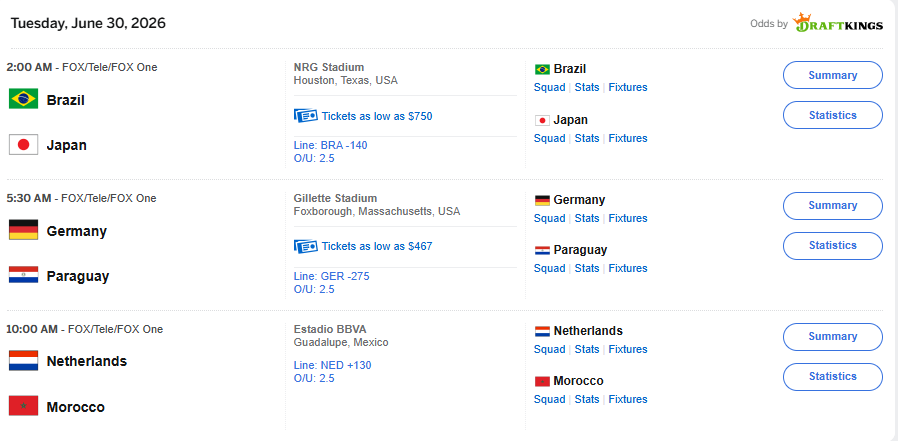898x441 pixels.
Task: Select the Line: GER -275 odds
Action: [332, 276]
